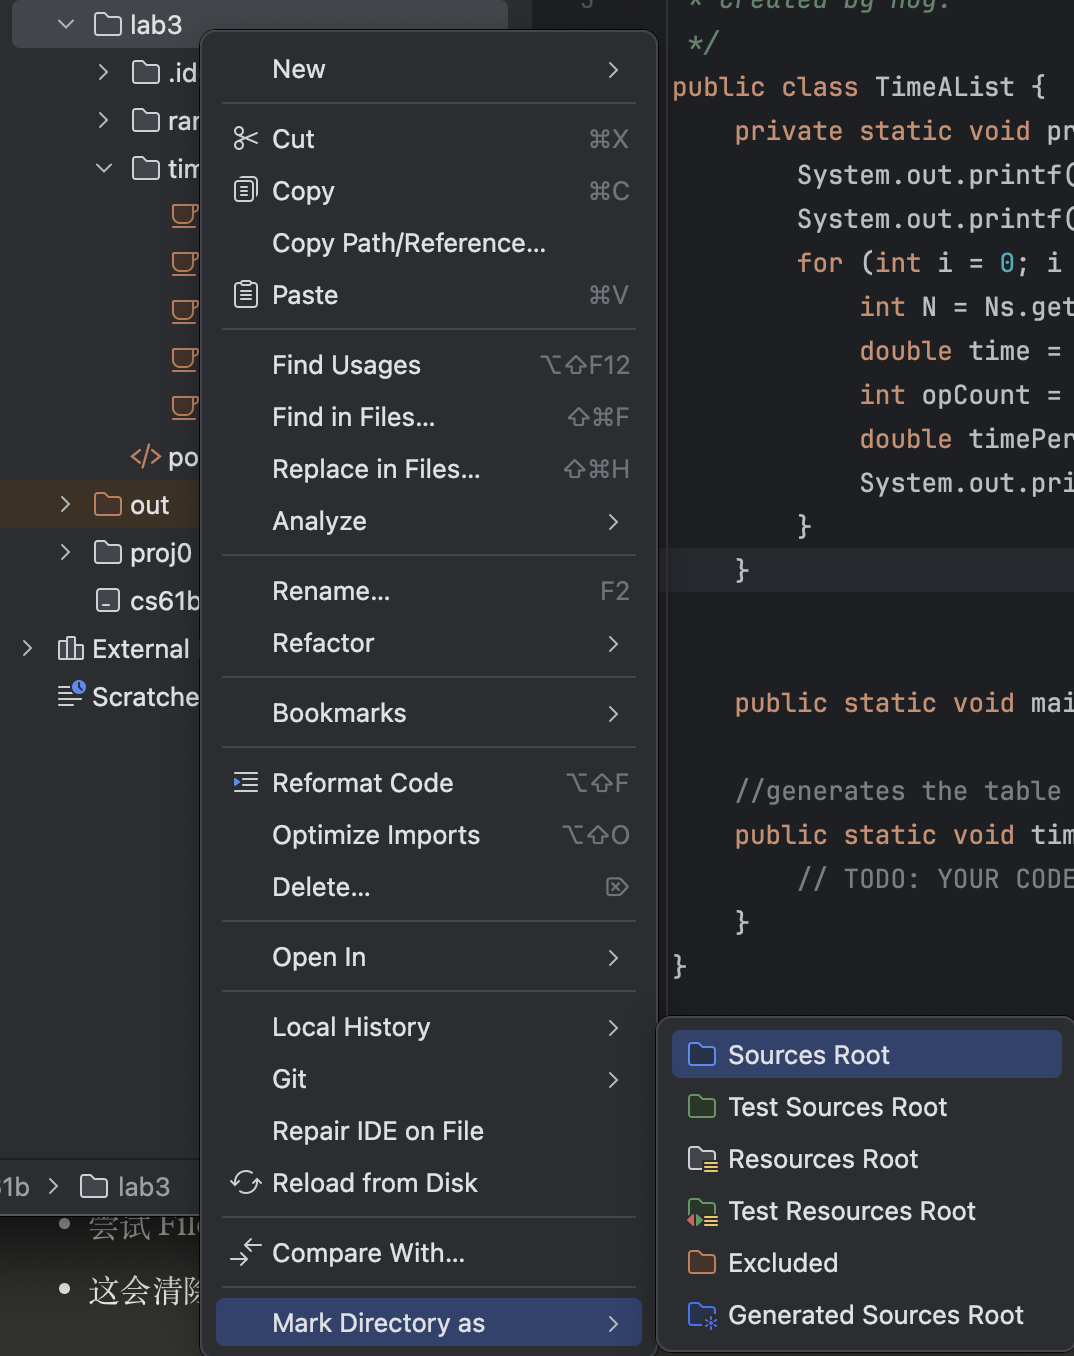Click the Test Sources Root folder icon

pyautogui.click(x=702, y=1106)
